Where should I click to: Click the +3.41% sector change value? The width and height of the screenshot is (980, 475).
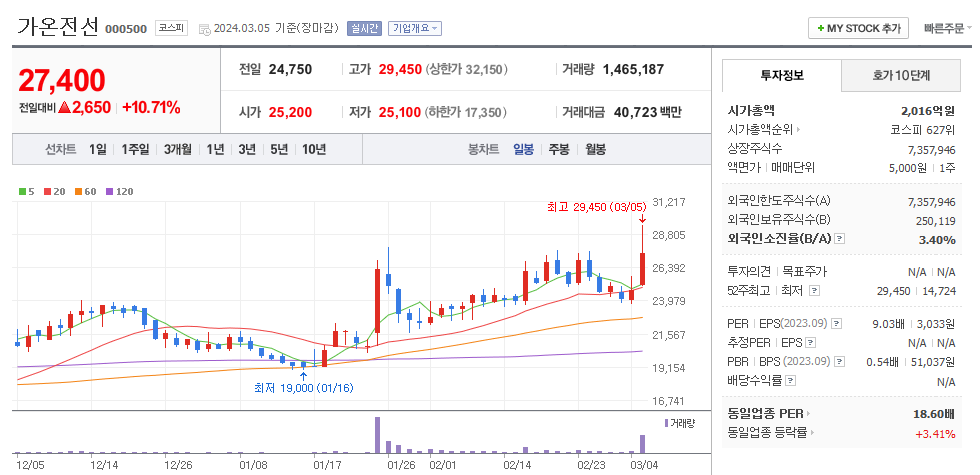pyautogui.click(x=936, y=432)
